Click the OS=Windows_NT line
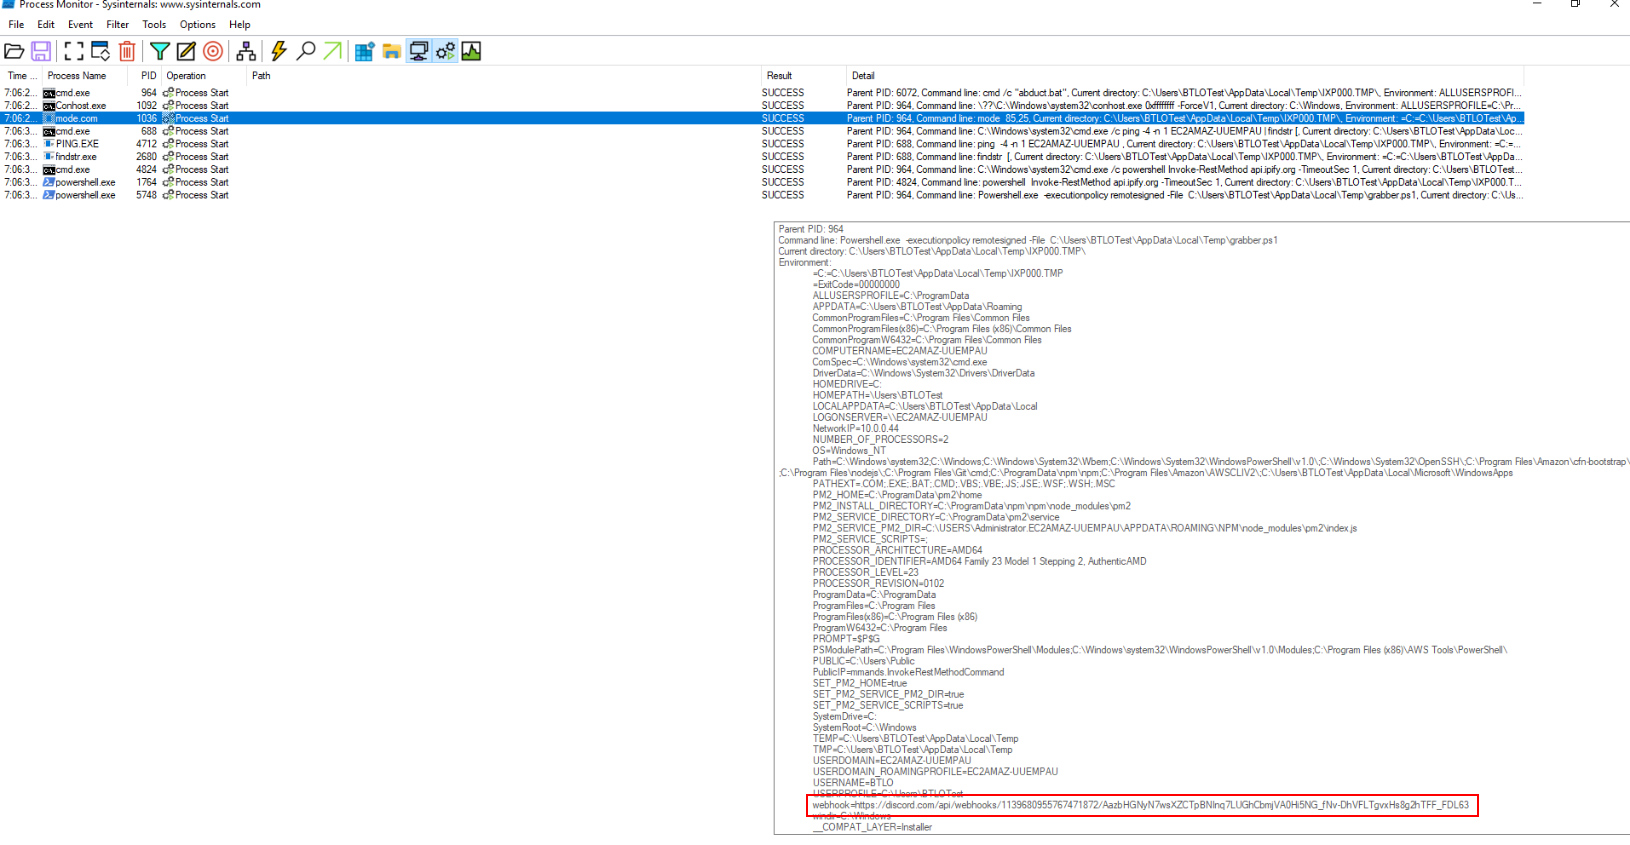 [849, 451]
